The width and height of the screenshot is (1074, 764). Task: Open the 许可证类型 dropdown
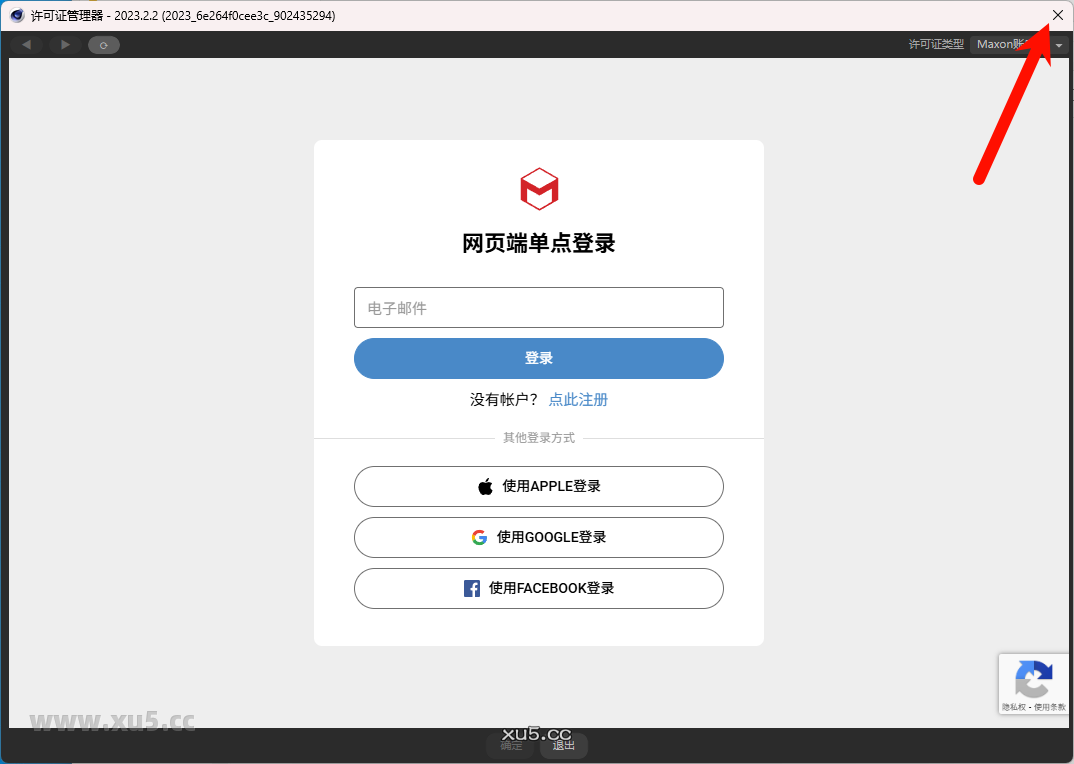click(1018, 45)
